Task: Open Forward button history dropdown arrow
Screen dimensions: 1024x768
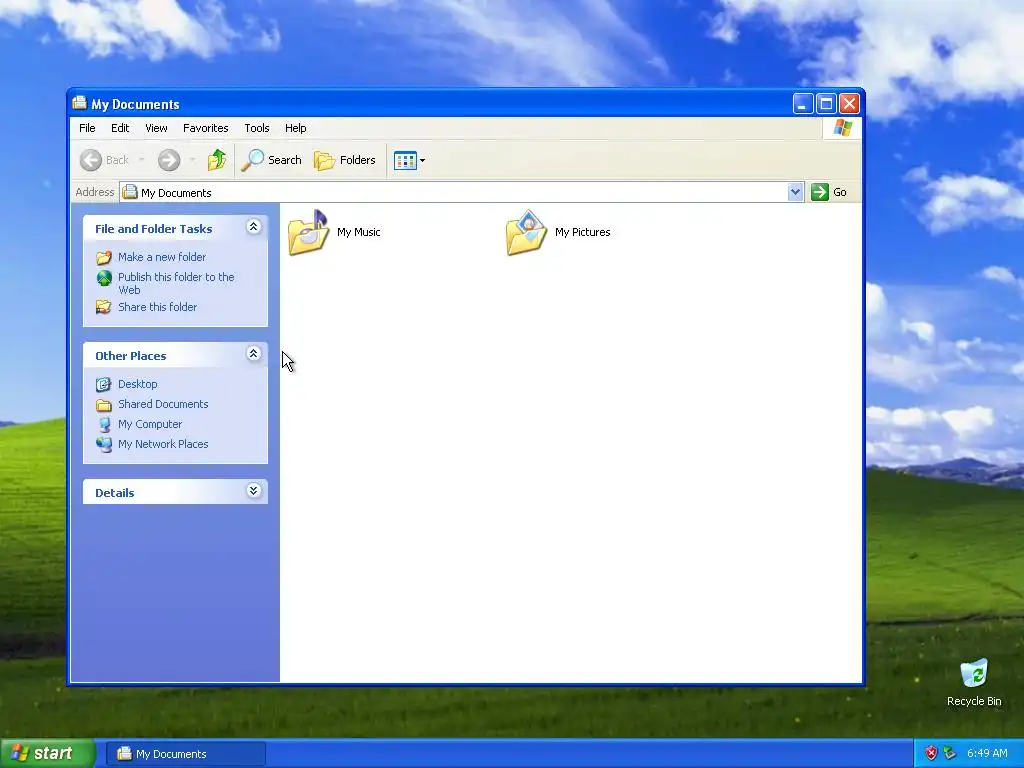Action: click(x=192, y=160)
